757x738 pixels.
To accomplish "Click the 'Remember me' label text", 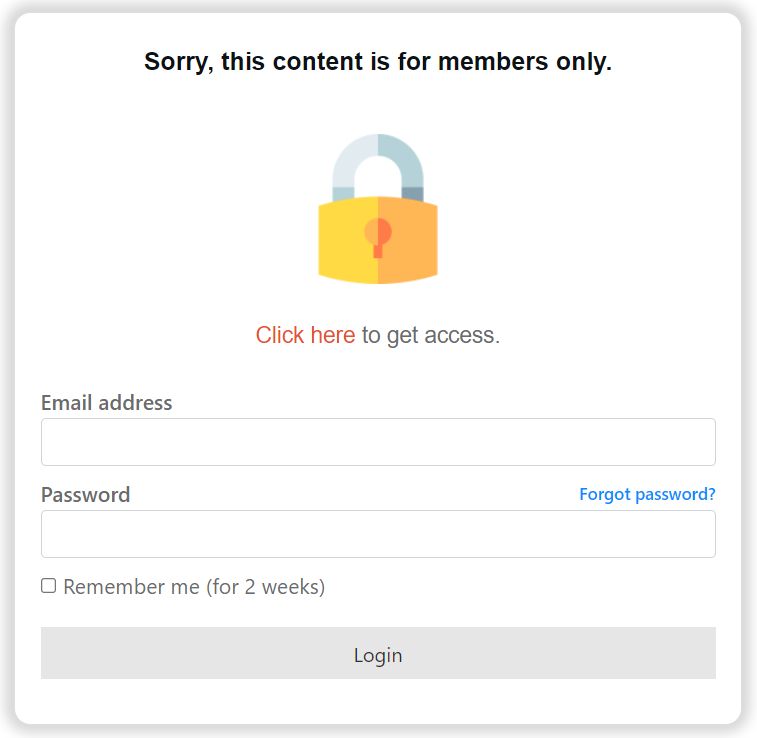I will (131, 587).
